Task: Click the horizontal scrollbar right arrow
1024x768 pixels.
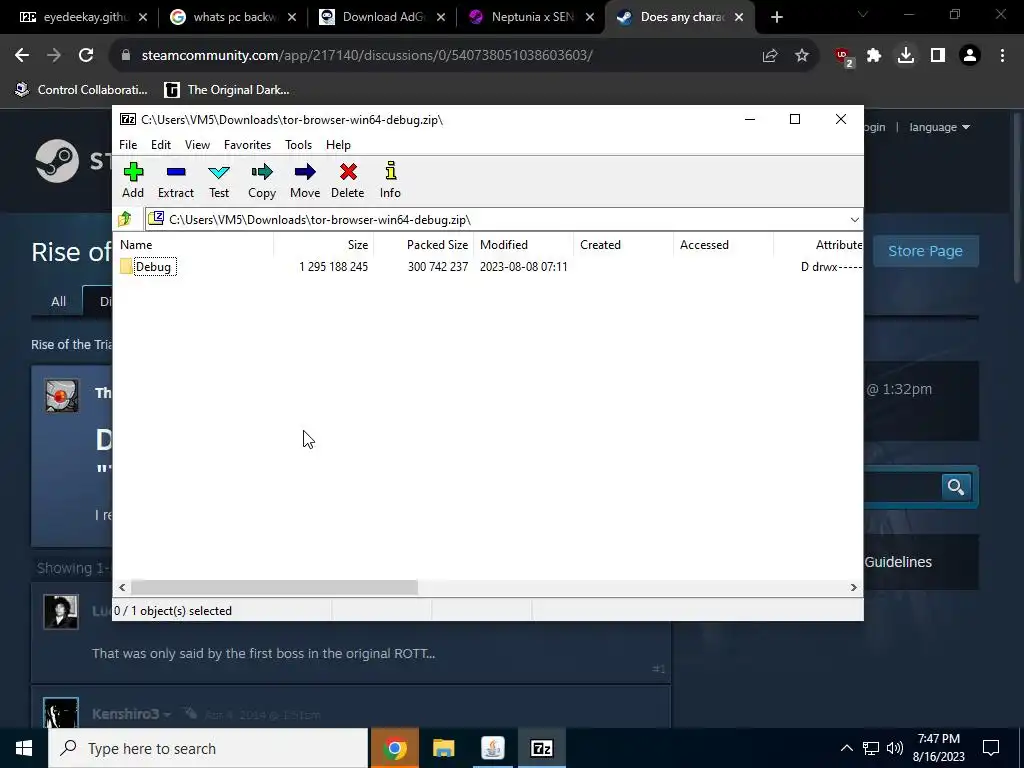Action: pyautogui.click(x=854, y=587)
